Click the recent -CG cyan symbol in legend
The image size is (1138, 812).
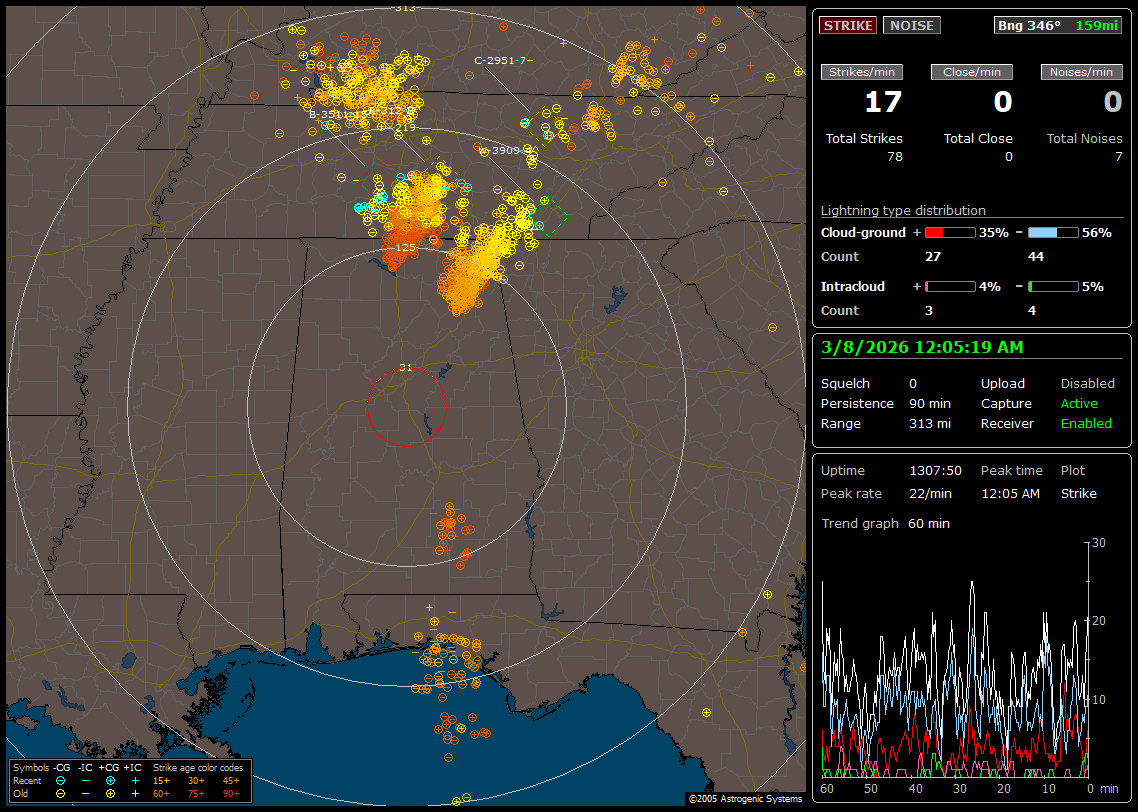click(61, 780)
